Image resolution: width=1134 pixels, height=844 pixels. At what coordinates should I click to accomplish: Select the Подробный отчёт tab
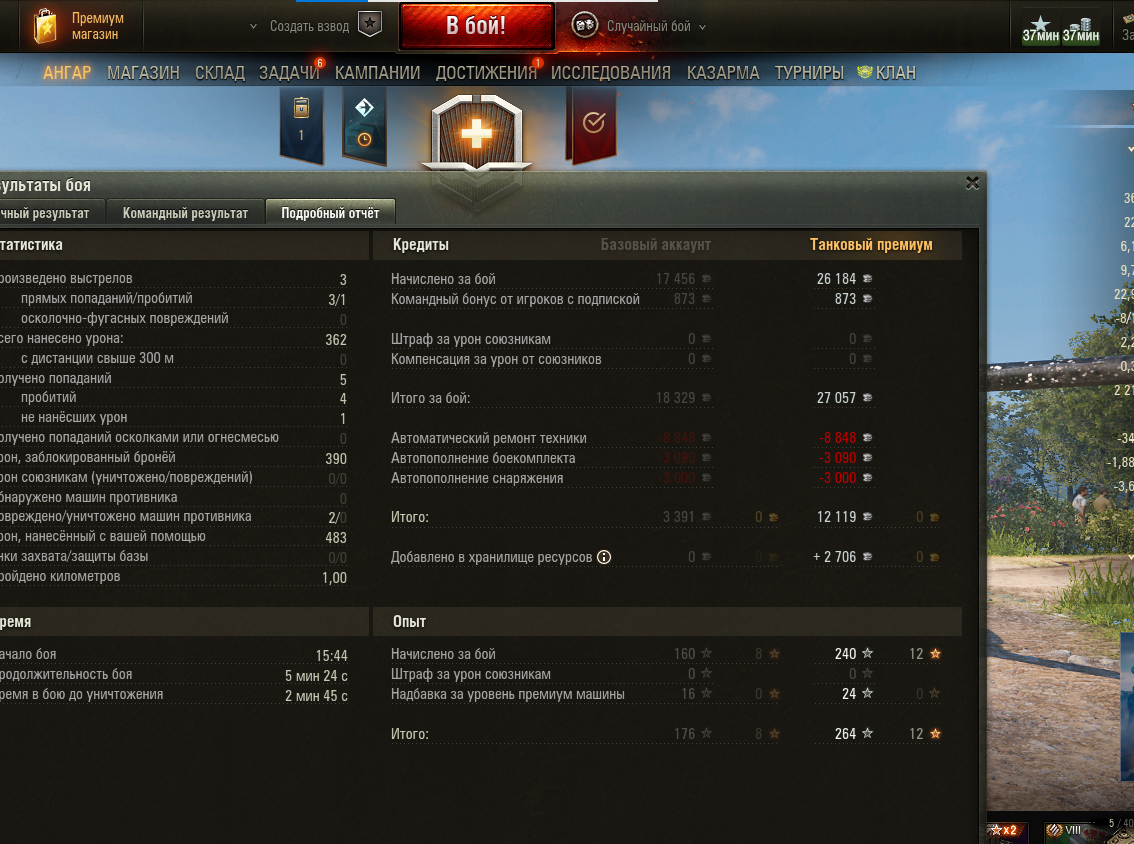[x=330, y=213]
